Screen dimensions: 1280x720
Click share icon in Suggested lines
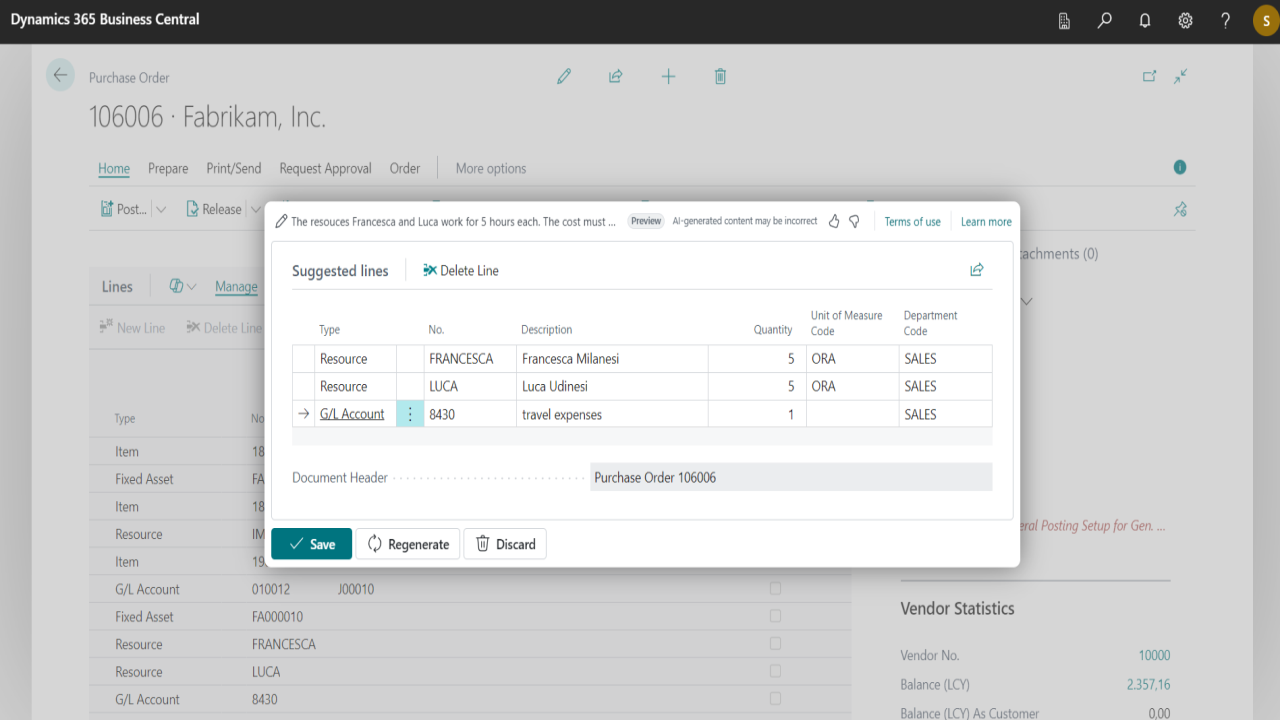977,270
